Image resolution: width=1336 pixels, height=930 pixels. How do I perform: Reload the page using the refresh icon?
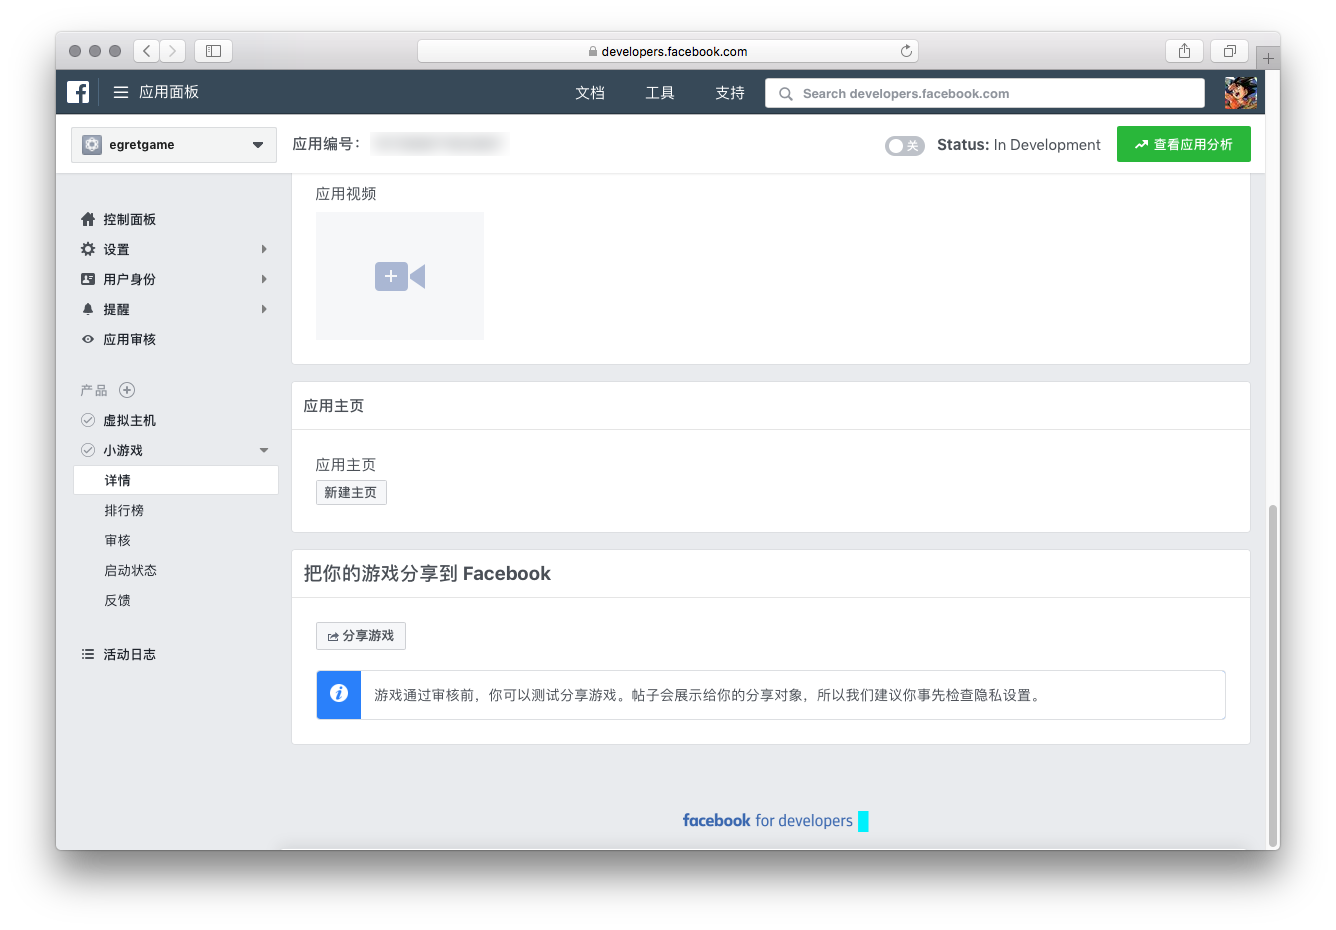tap(906, 51)
